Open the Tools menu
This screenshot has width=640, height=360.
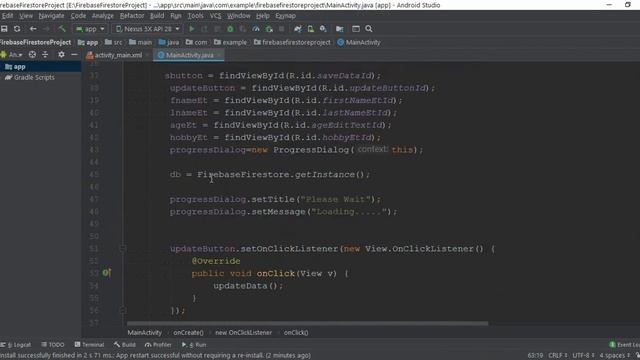point(196,16)
